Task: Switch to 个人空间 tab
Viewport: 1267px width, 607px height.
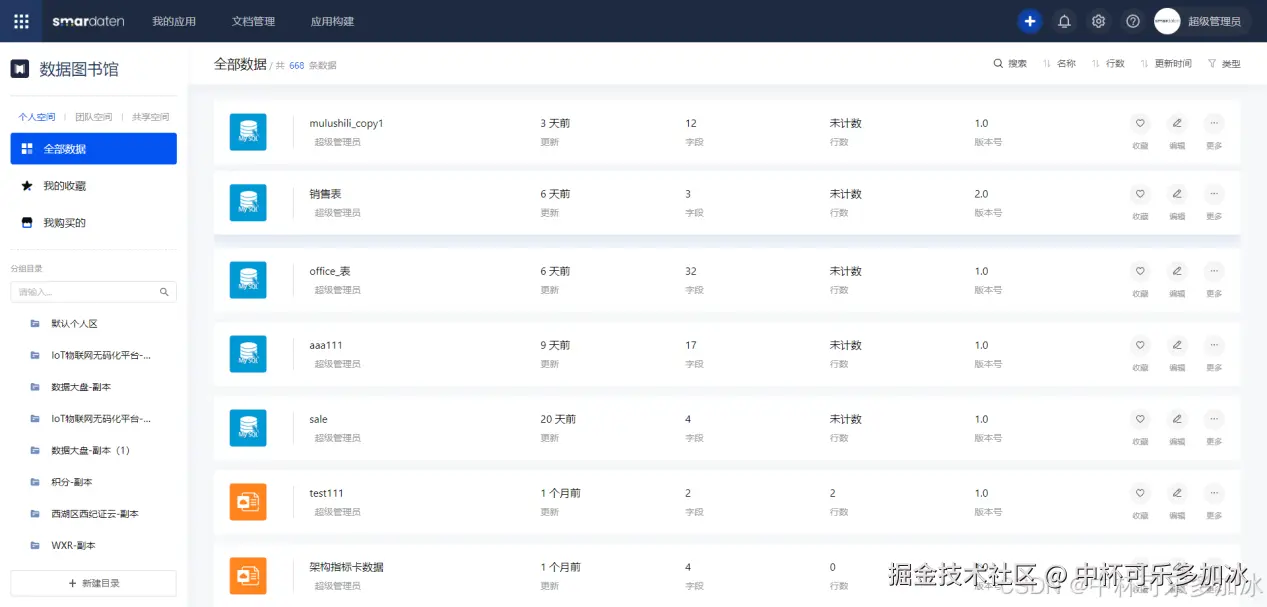Action: click(x=37, y=117)
